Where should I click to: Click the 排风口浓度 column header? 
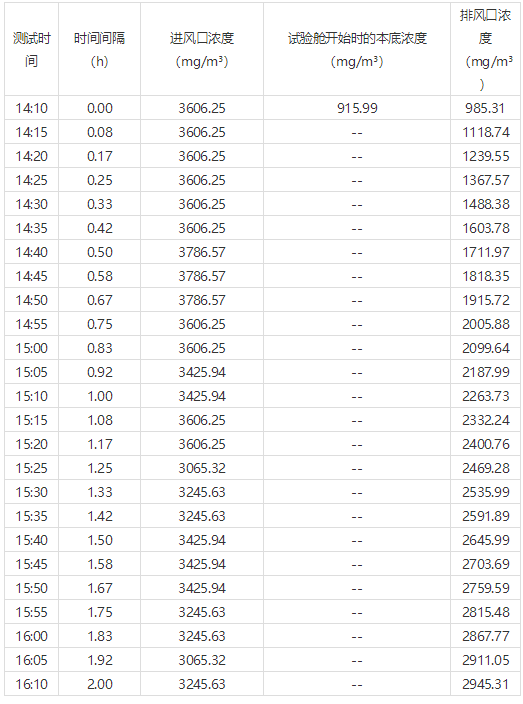click(x=485, y=49)
